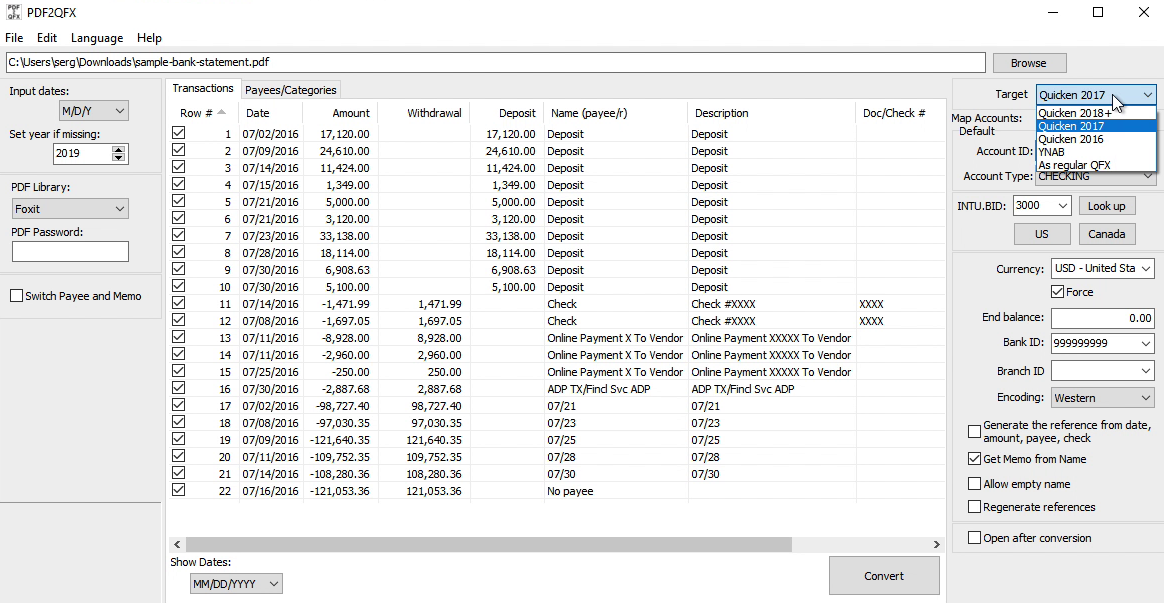Select Quicken 2018+ from target list
The height and width of the screenshot is (603, 1164).
[1096, 113]
